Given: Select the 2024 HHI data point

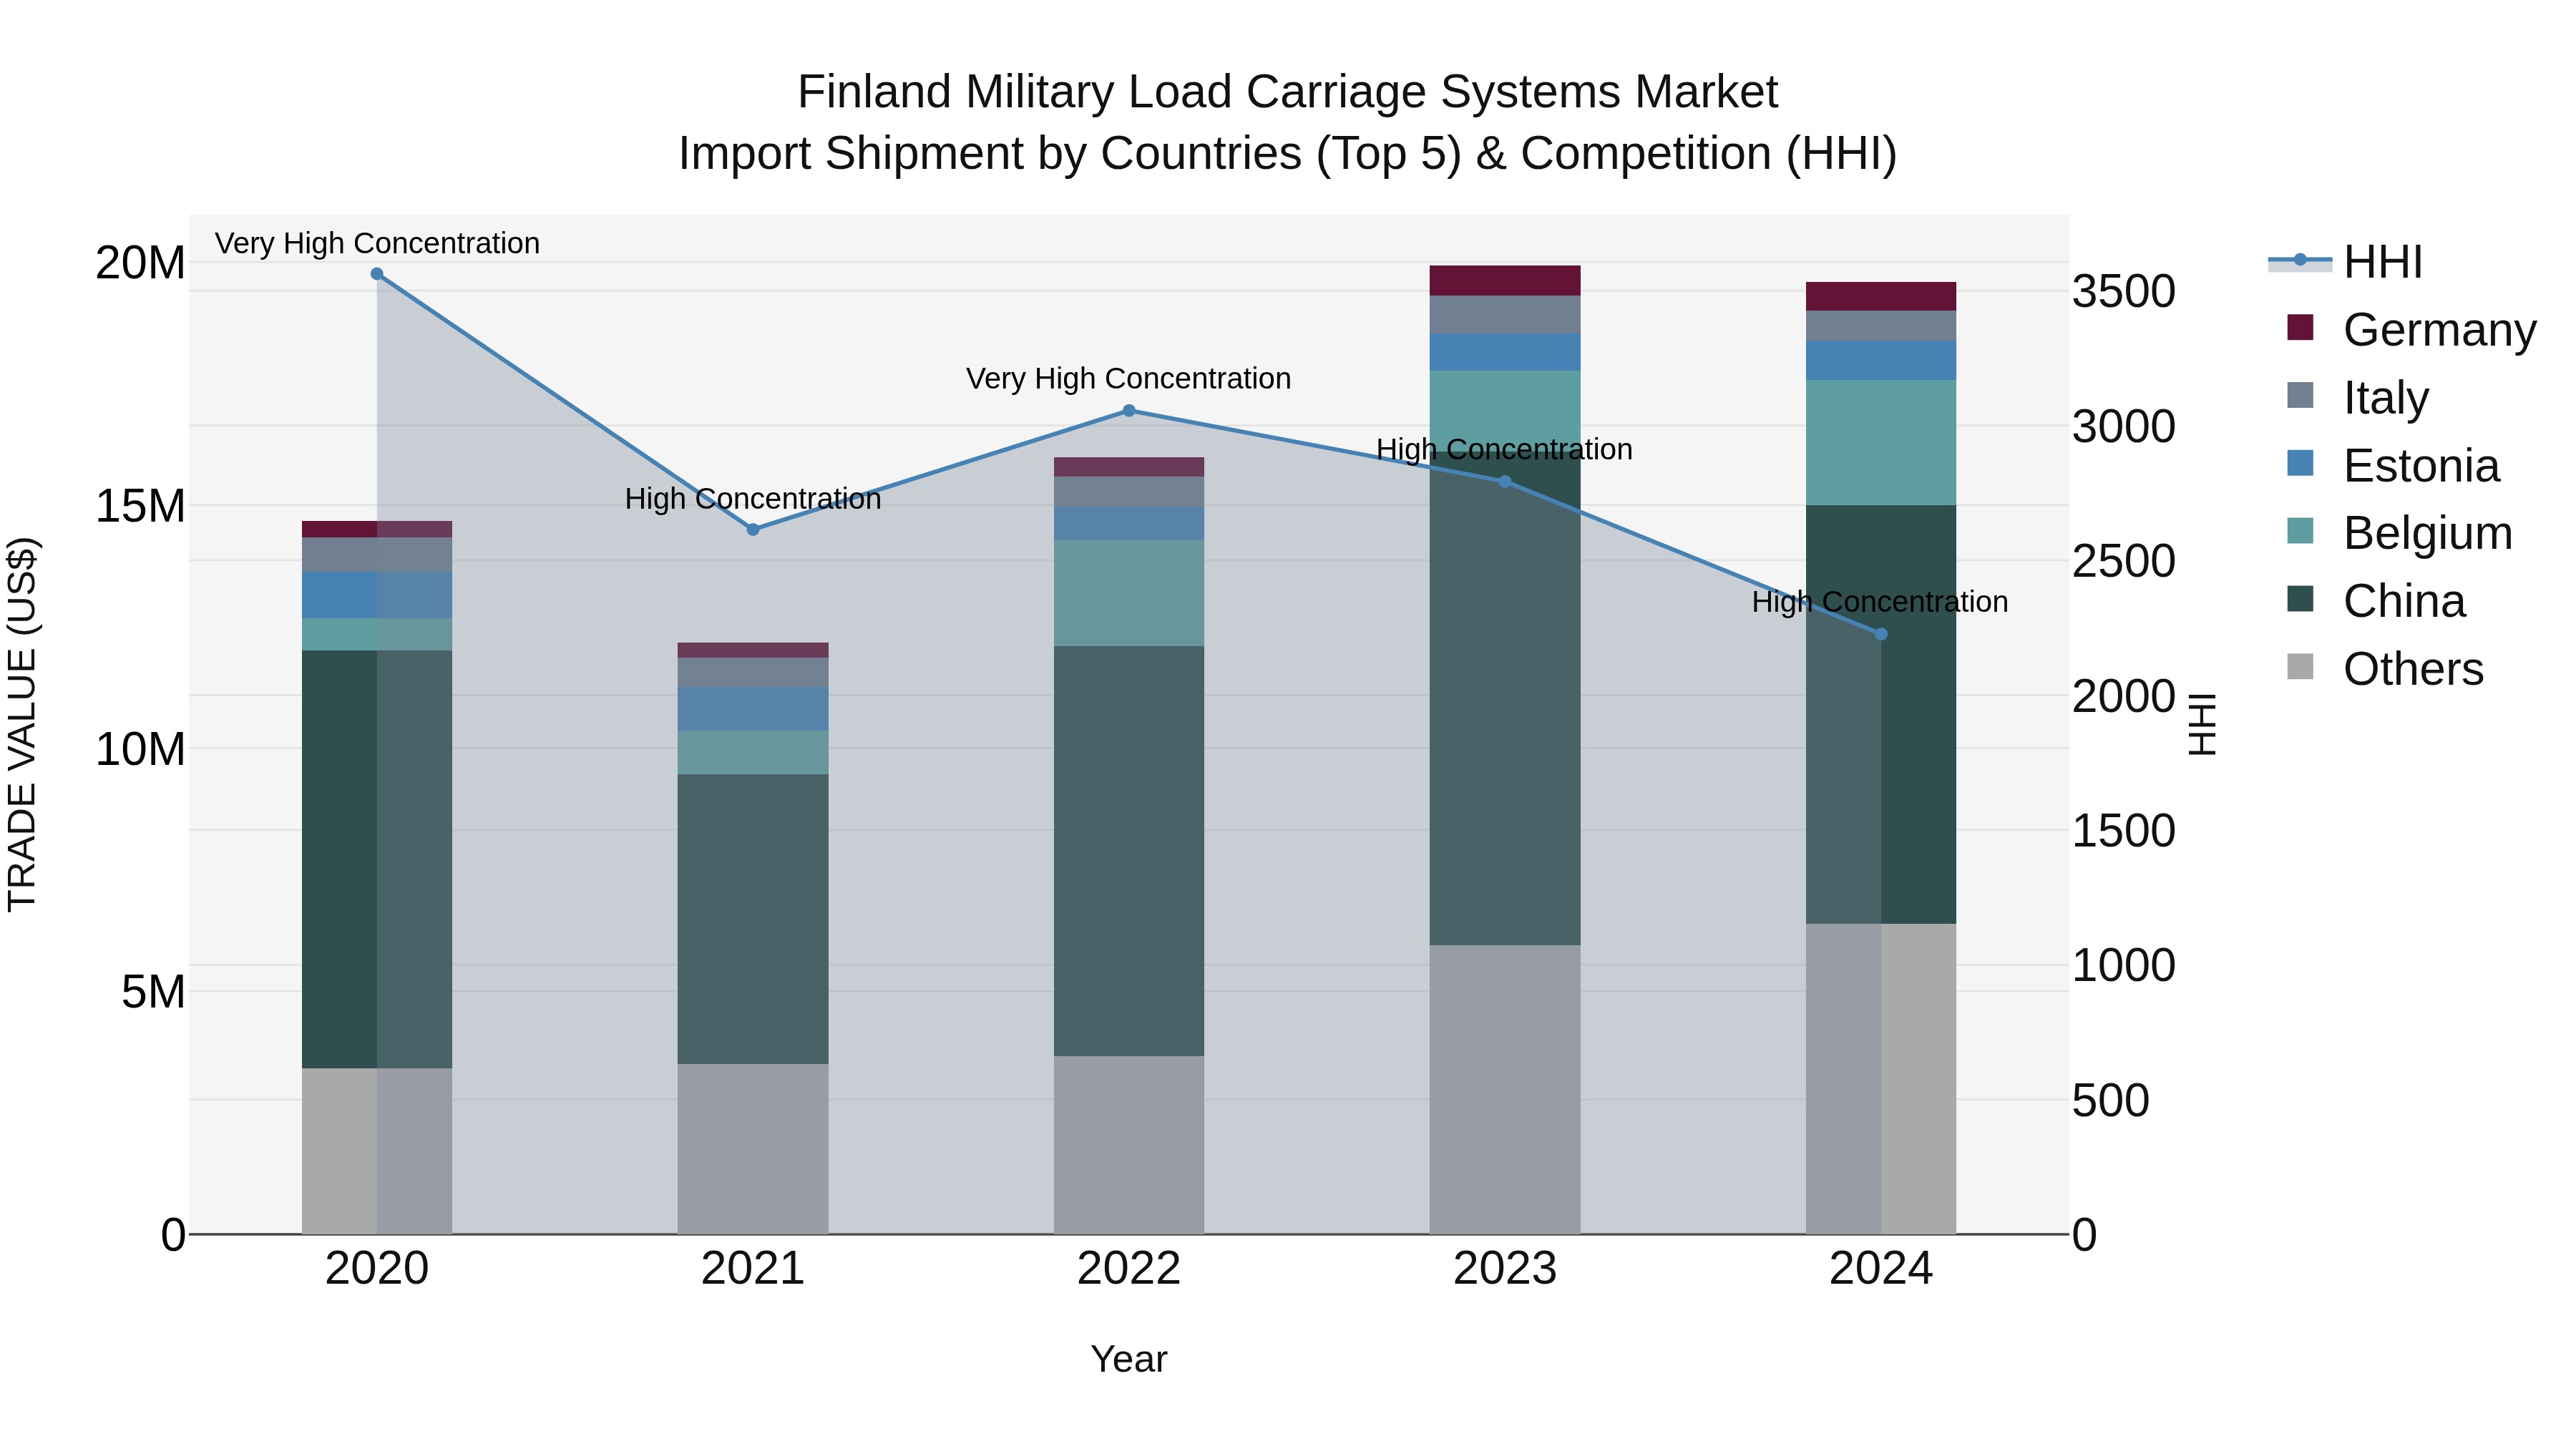Looking at the screenshot, I should point(1881,634).
